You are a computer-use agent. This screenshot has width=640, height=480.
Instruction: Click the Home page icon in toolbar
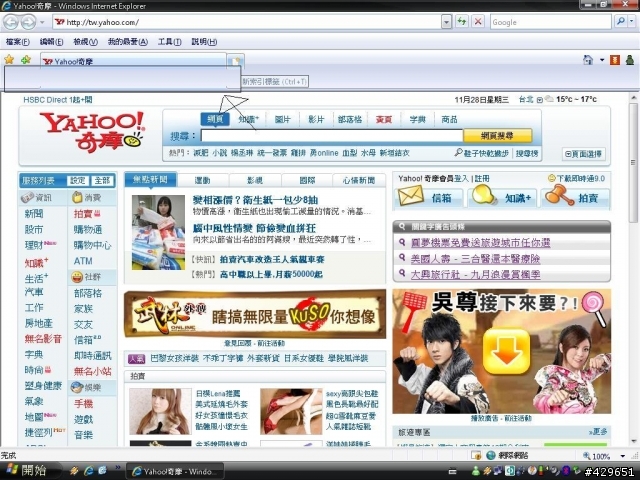click(588, 60)
